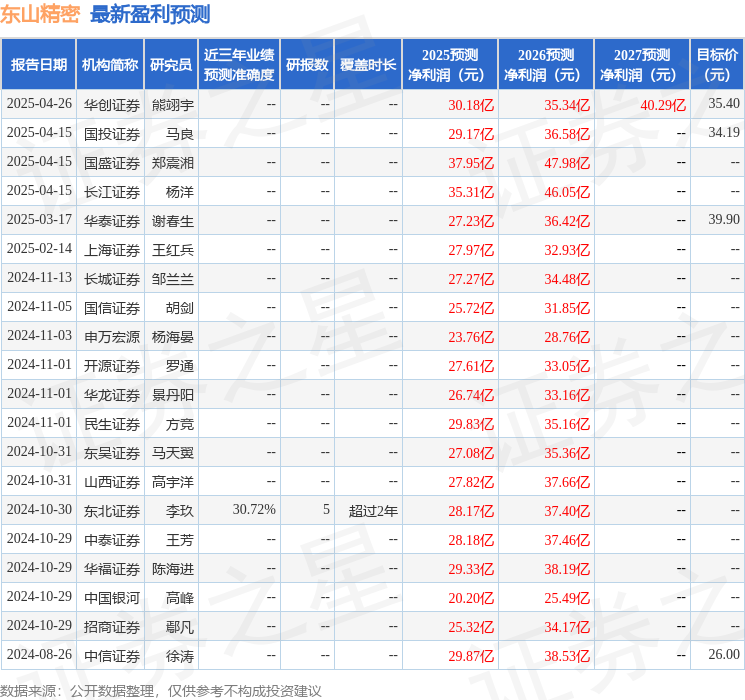Click analyst name 谢春生
This screenshot has width=745, height=700.
pyautogui.click(x=172, y=221)
